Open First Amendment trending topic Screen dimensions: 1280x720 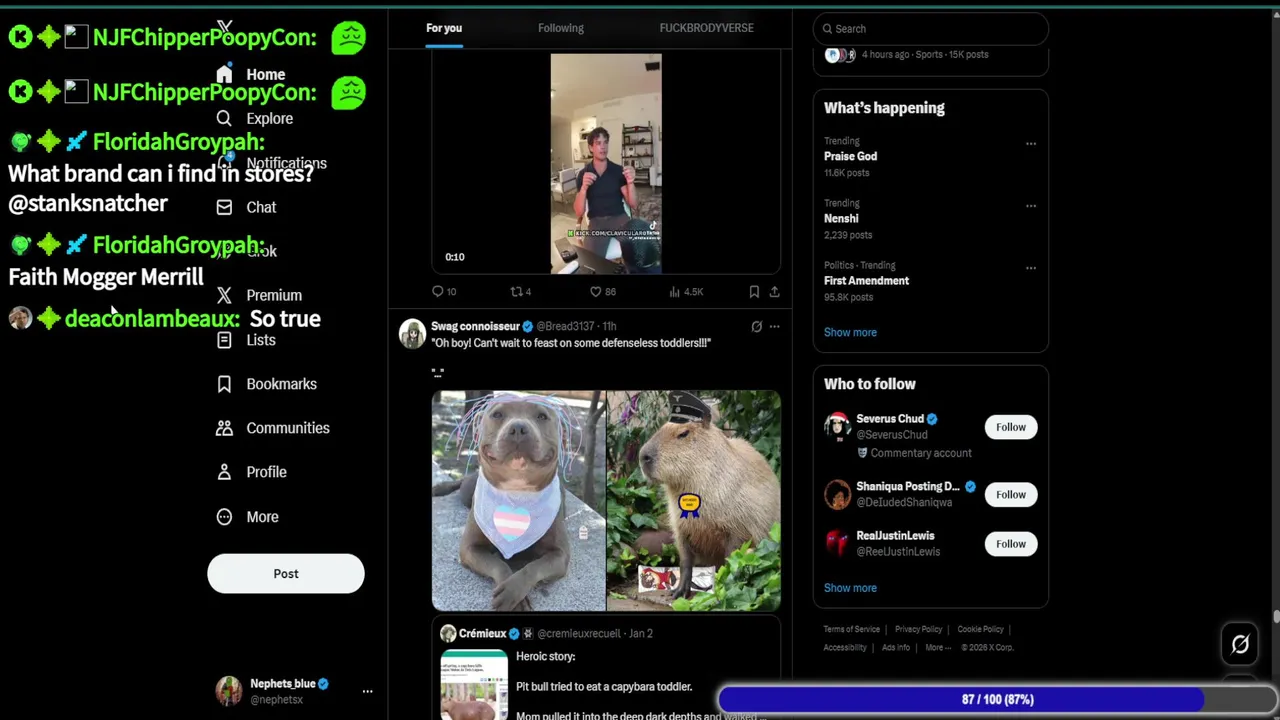866,280
